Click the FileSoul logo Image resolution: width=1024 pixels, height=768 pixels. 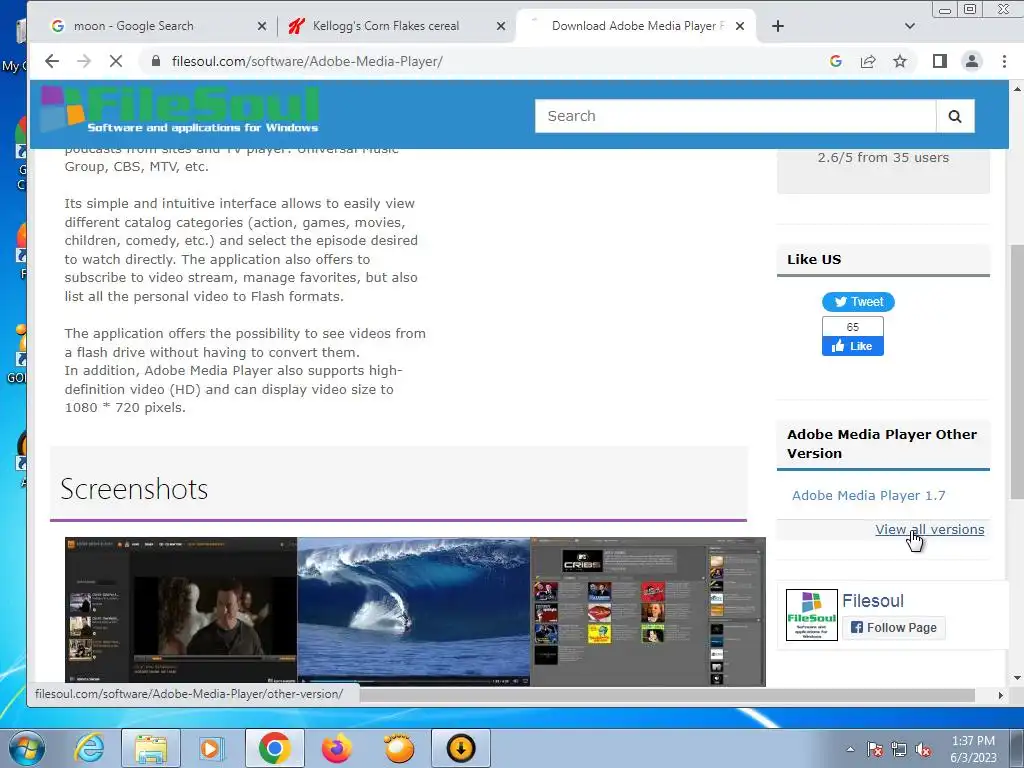[180, 110]
